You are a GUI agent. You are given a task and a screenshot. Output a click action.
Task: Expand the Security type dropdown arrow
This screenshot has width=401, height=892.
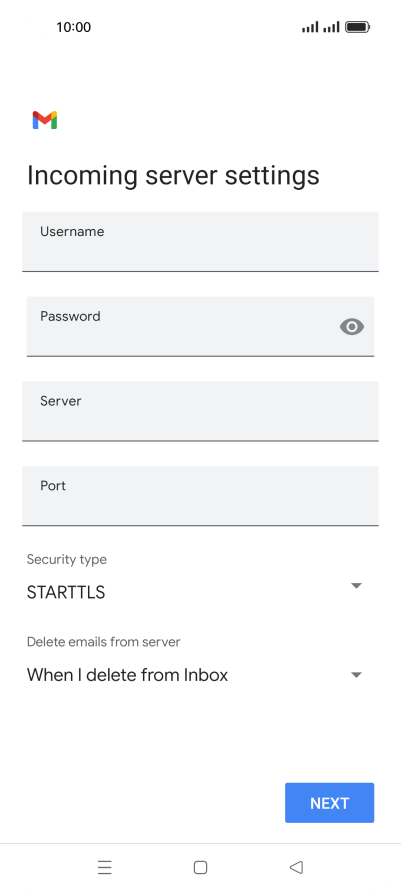tap(356, 585)
